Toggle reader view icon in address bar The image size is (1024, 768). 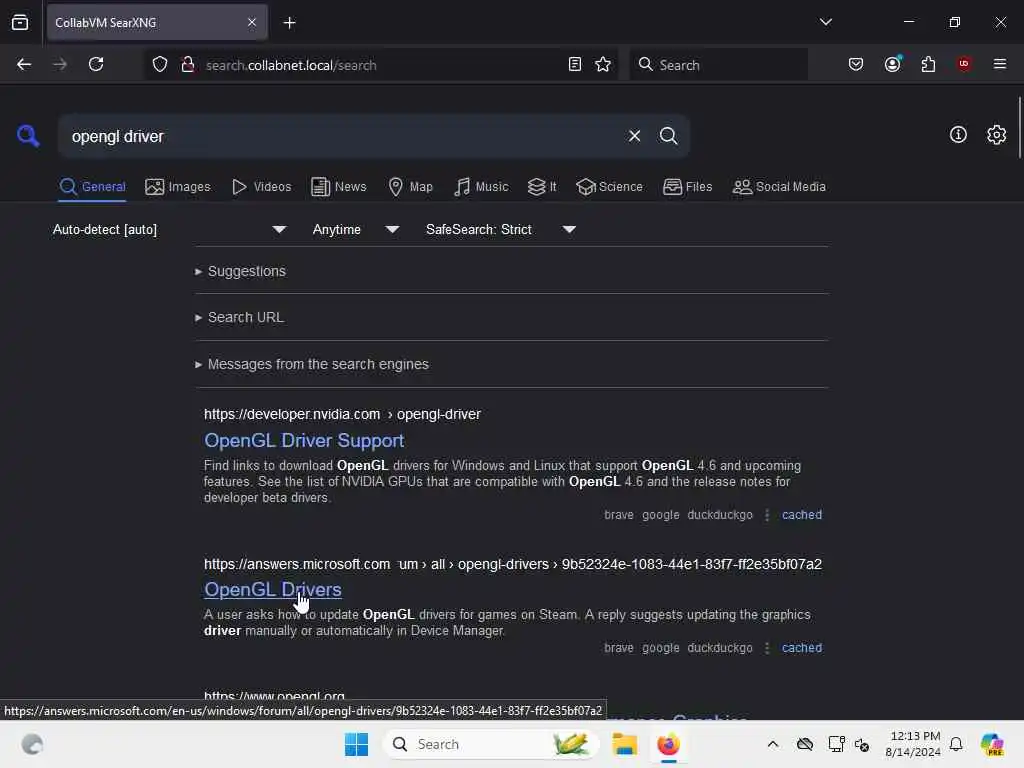[x=575, y=65]
